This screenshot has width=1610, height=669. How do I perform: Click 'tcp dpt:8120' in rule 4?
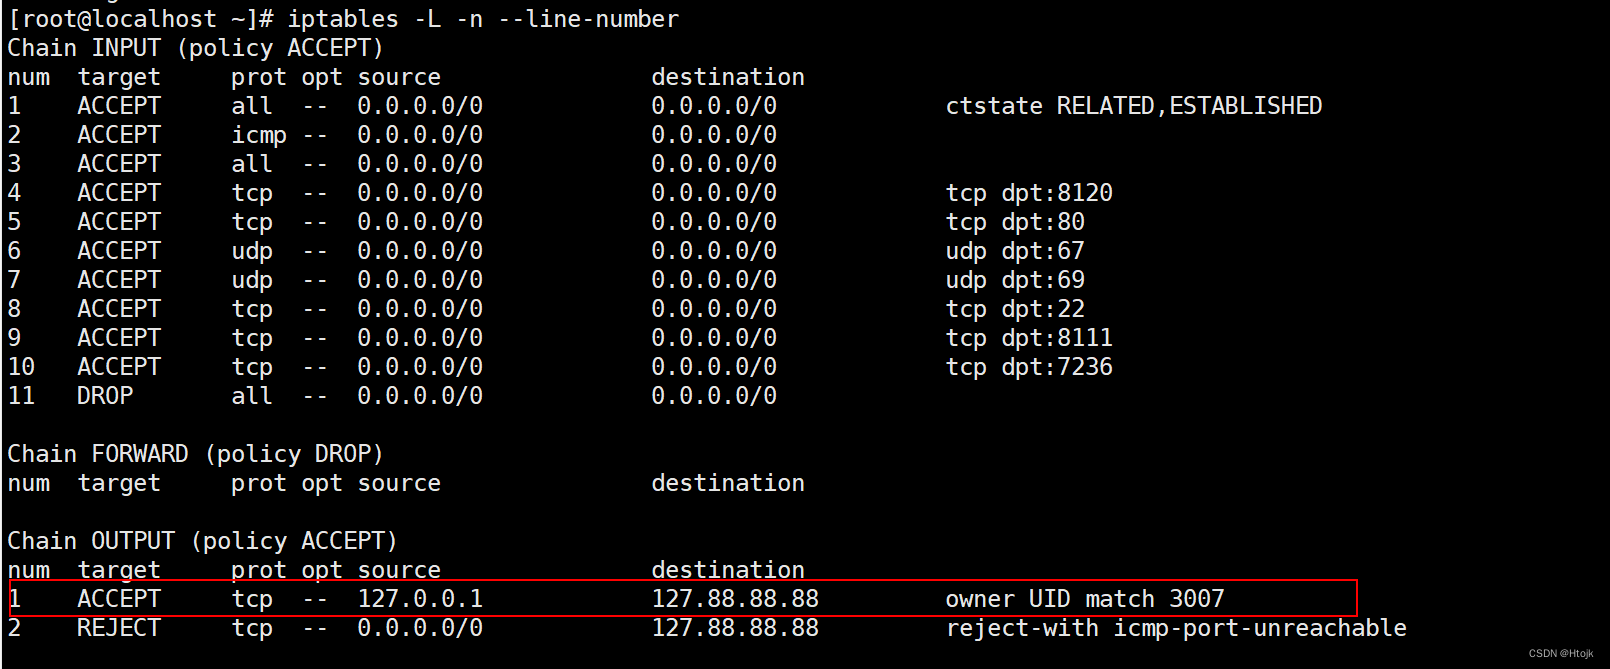(1029, 193)
